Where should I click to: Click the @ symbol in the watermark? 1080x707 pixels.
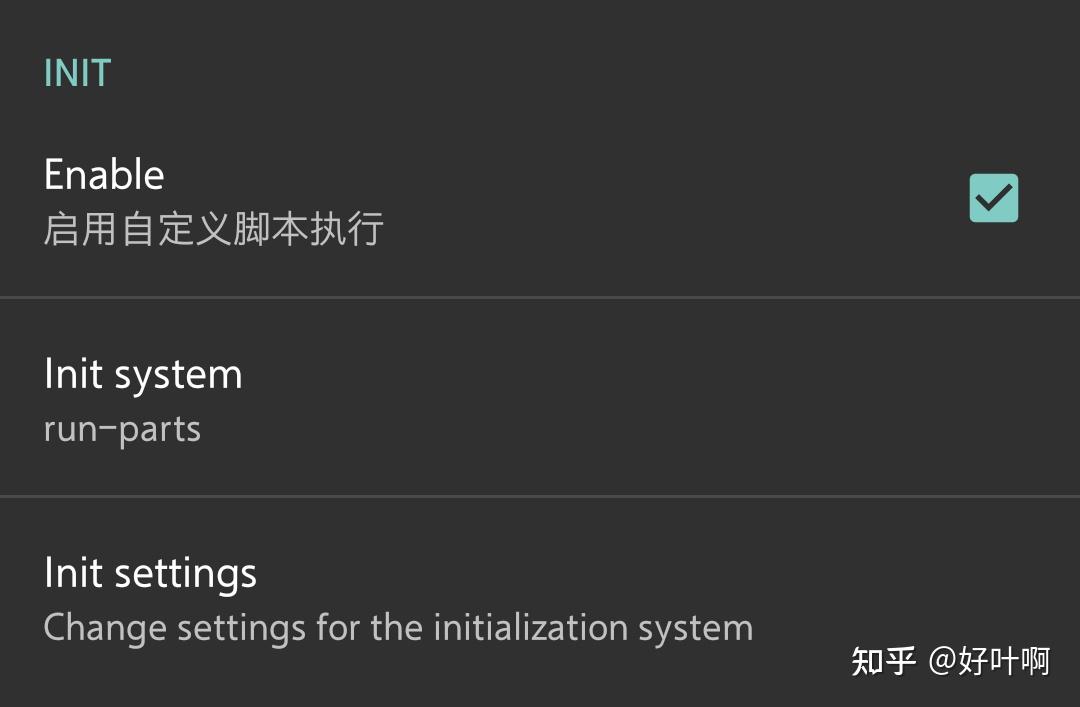click(x=941, y=661)
